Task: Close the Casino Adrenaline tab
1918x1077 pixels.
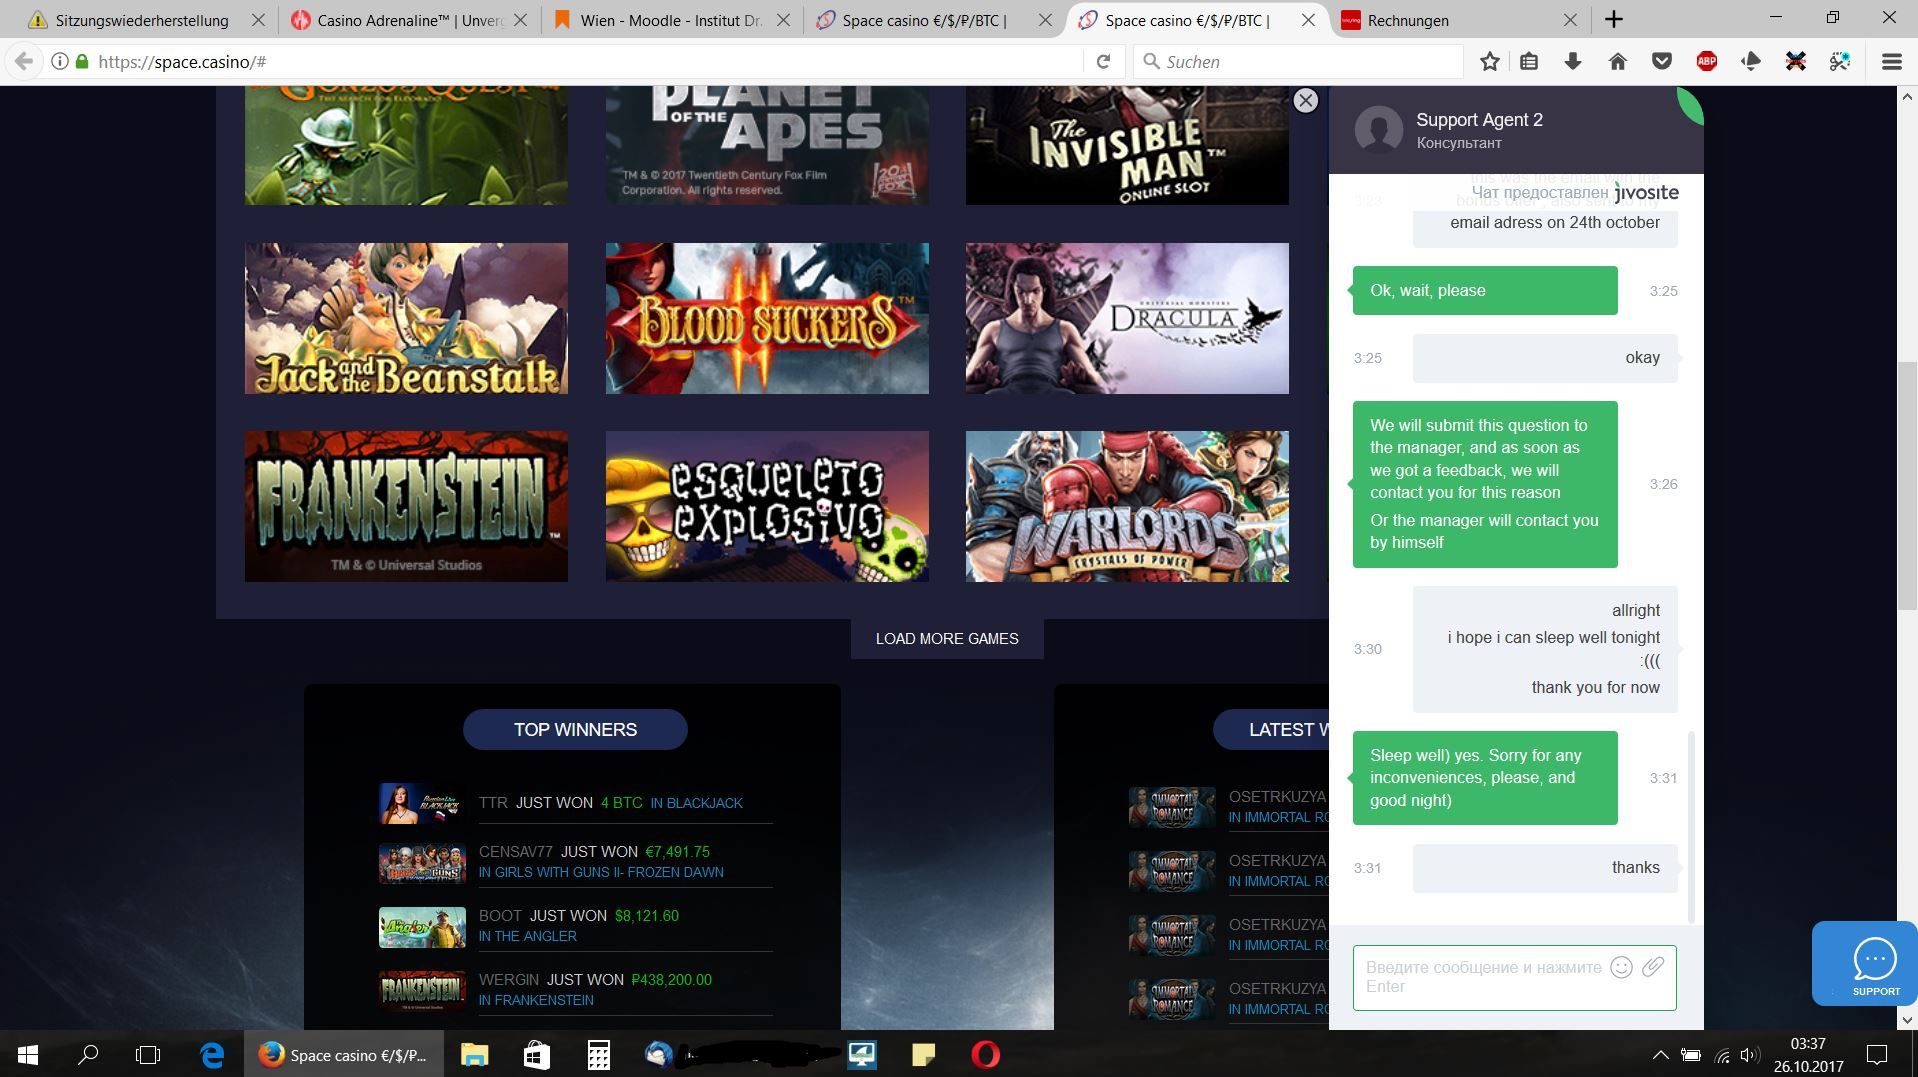Action: (x=520, y=20)
